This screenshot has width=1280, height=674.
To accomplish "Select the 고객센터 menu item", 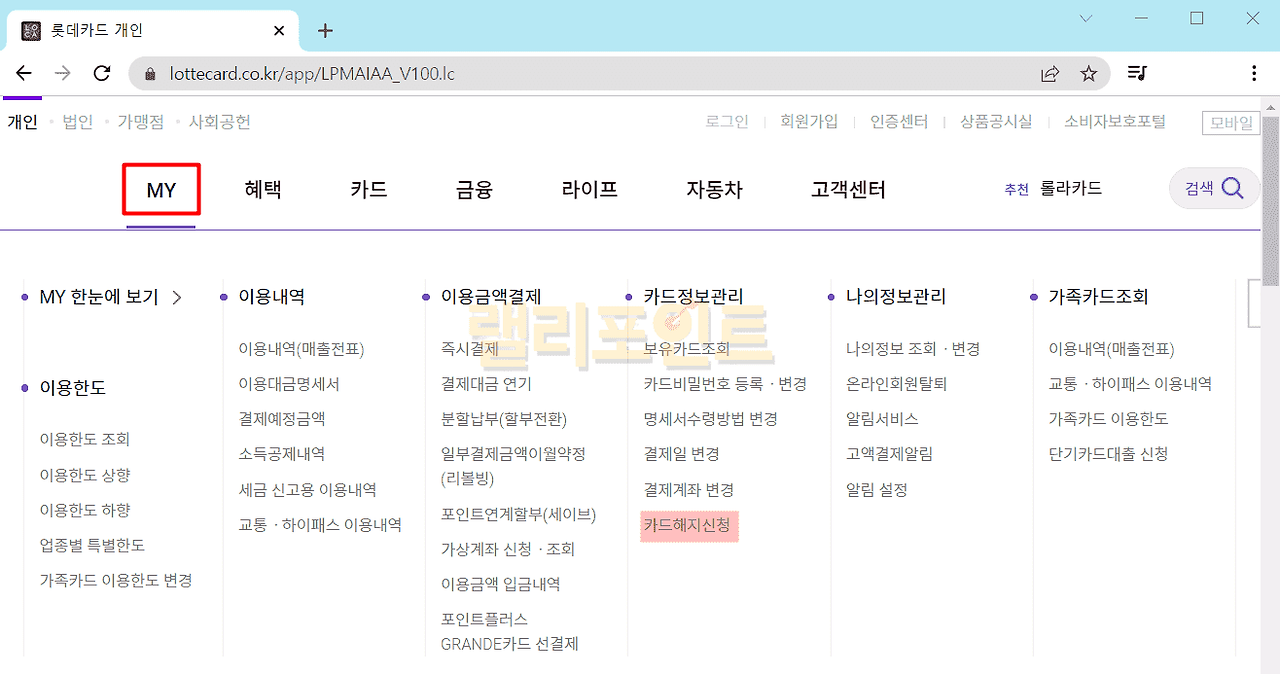I will [847, 190].
